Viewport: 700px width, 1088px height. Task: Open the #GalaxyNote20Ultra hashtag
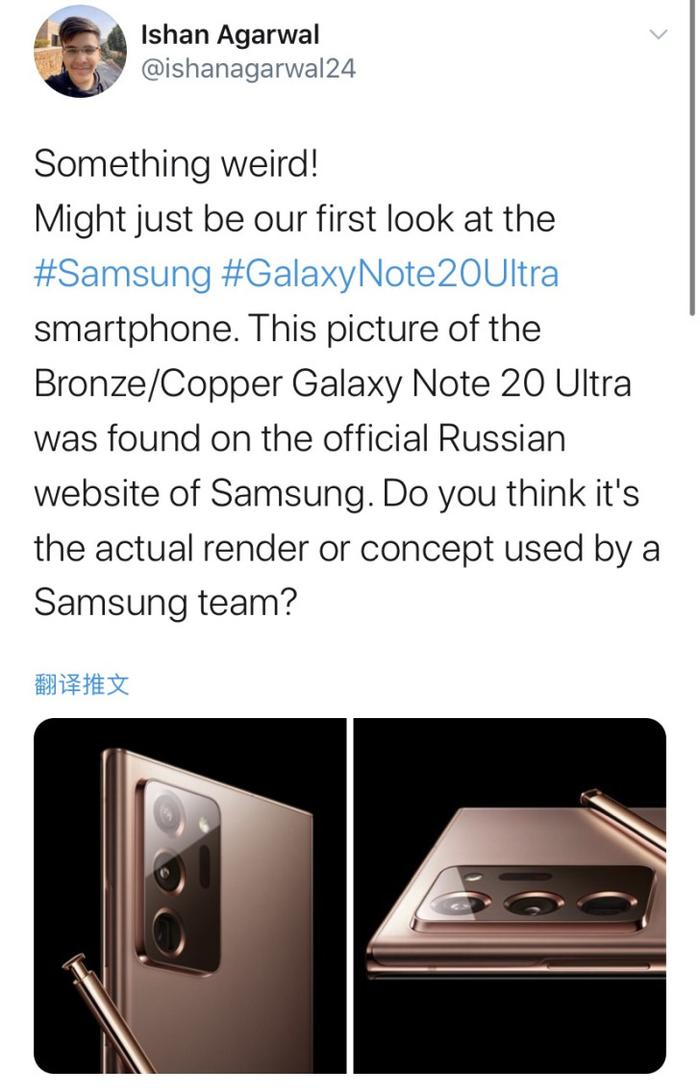point(389,275)
